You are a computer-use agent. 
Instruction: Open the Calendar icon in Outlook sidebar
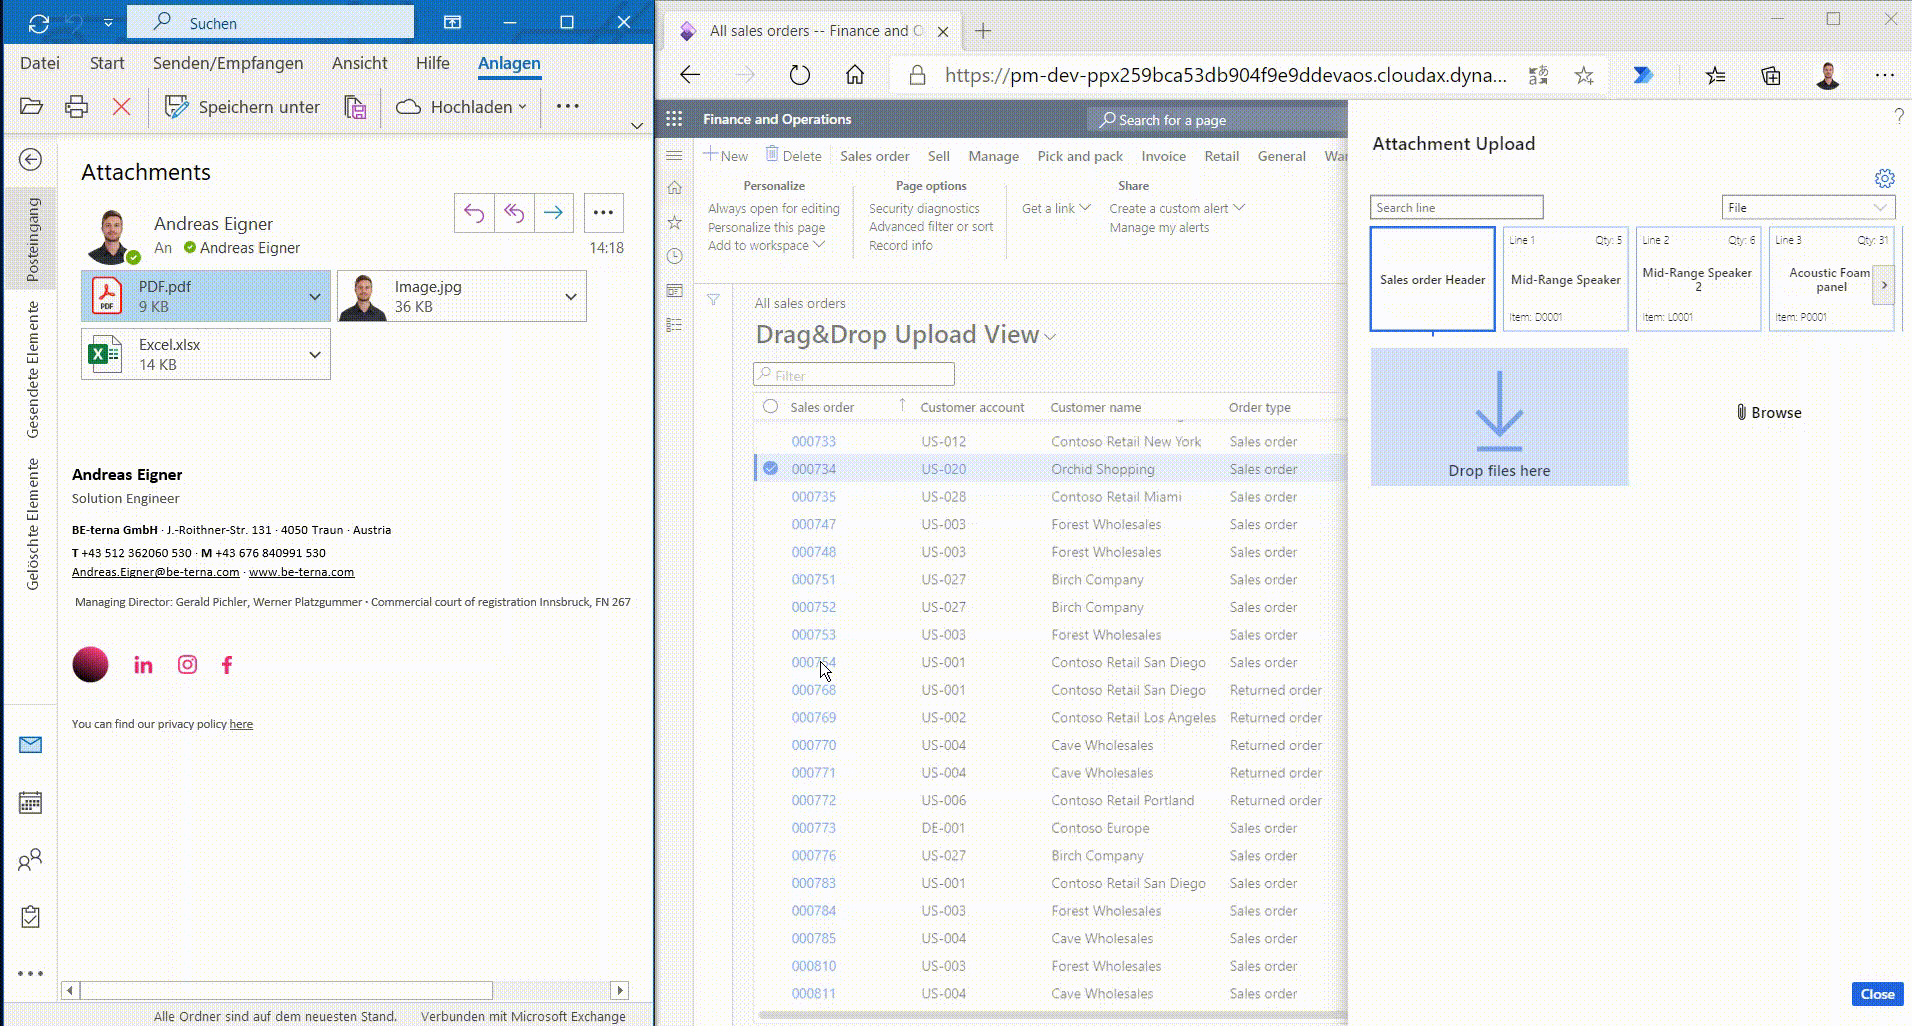point(30,802)
